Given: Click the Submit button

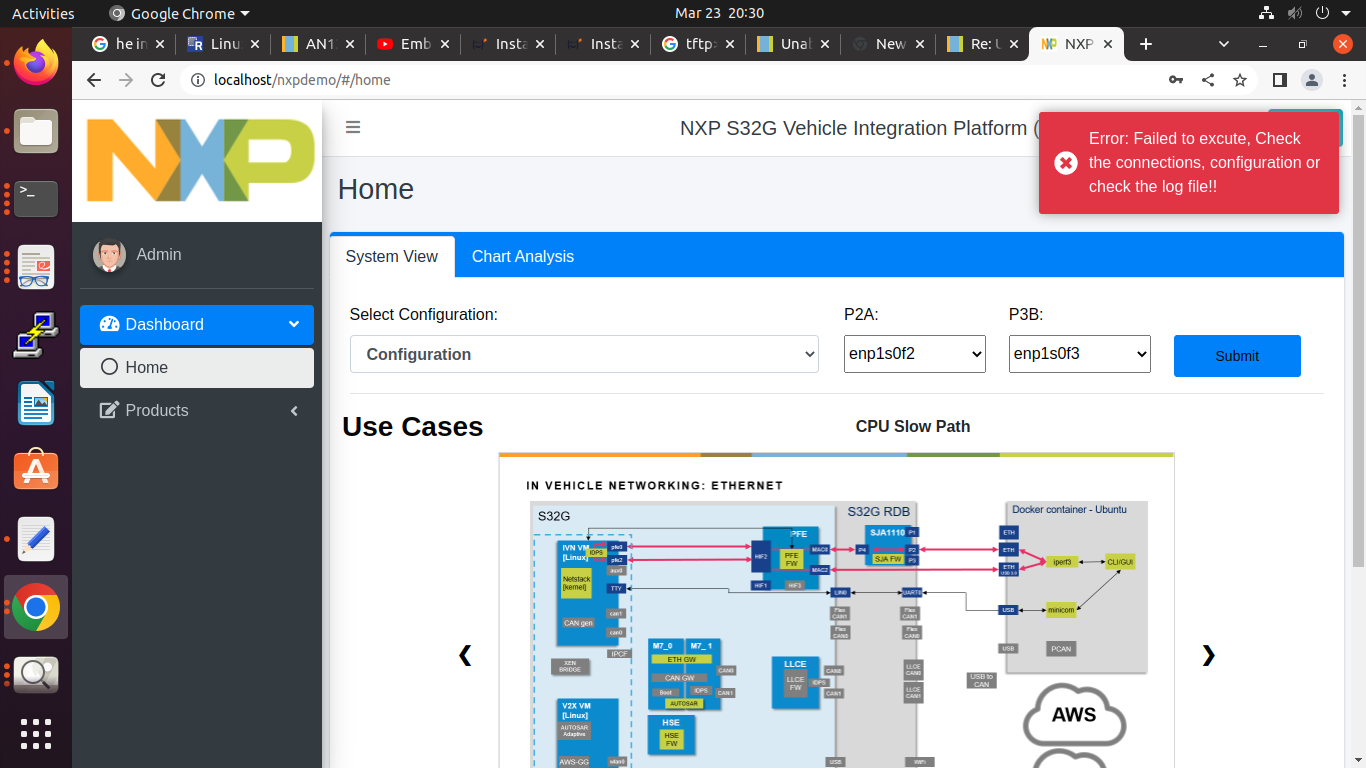Looking at the screenshot, I should 1237,356.
